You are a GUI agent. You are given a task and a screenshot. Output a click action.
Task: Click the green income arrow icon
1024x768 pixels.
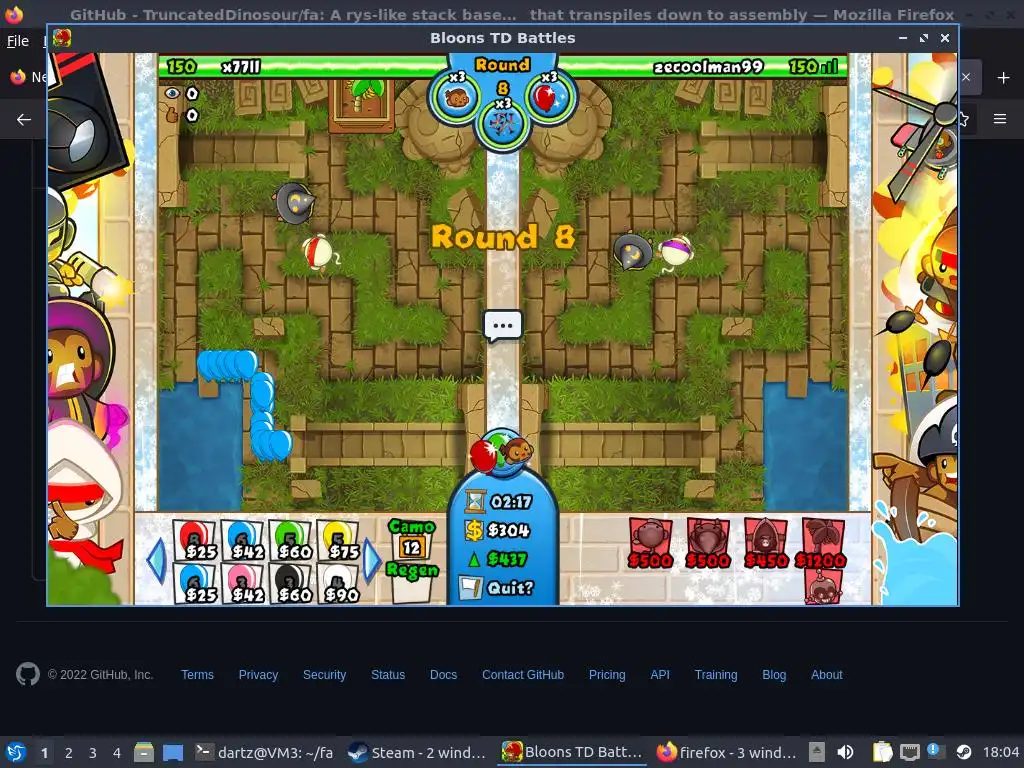pos(474,559)
